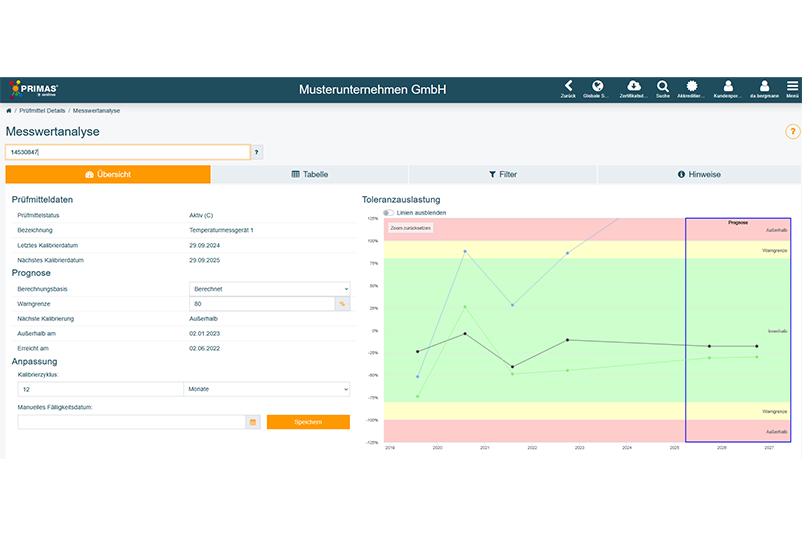Click the Warngrenze value input field
Viewport: 802px width, 536px height.
262,303
